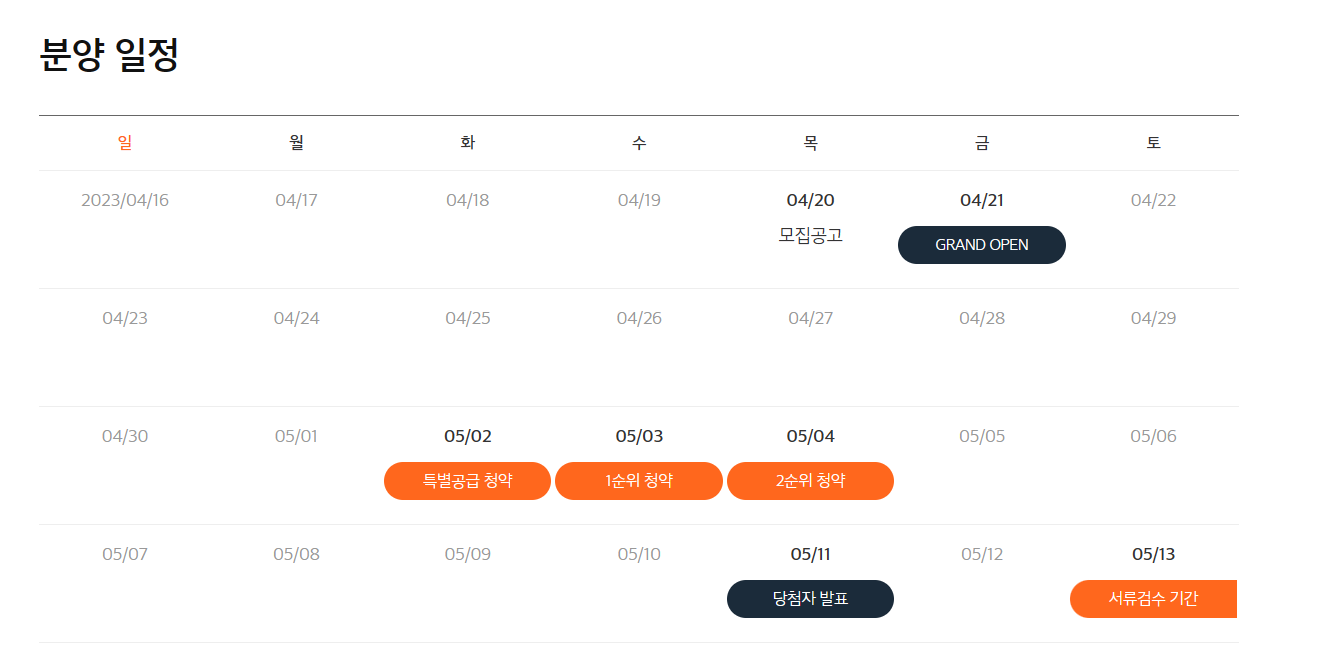Click the 모집공고 label under 04/20
Viewport: 1317px width, 648px height.
(x=810, y=235)
